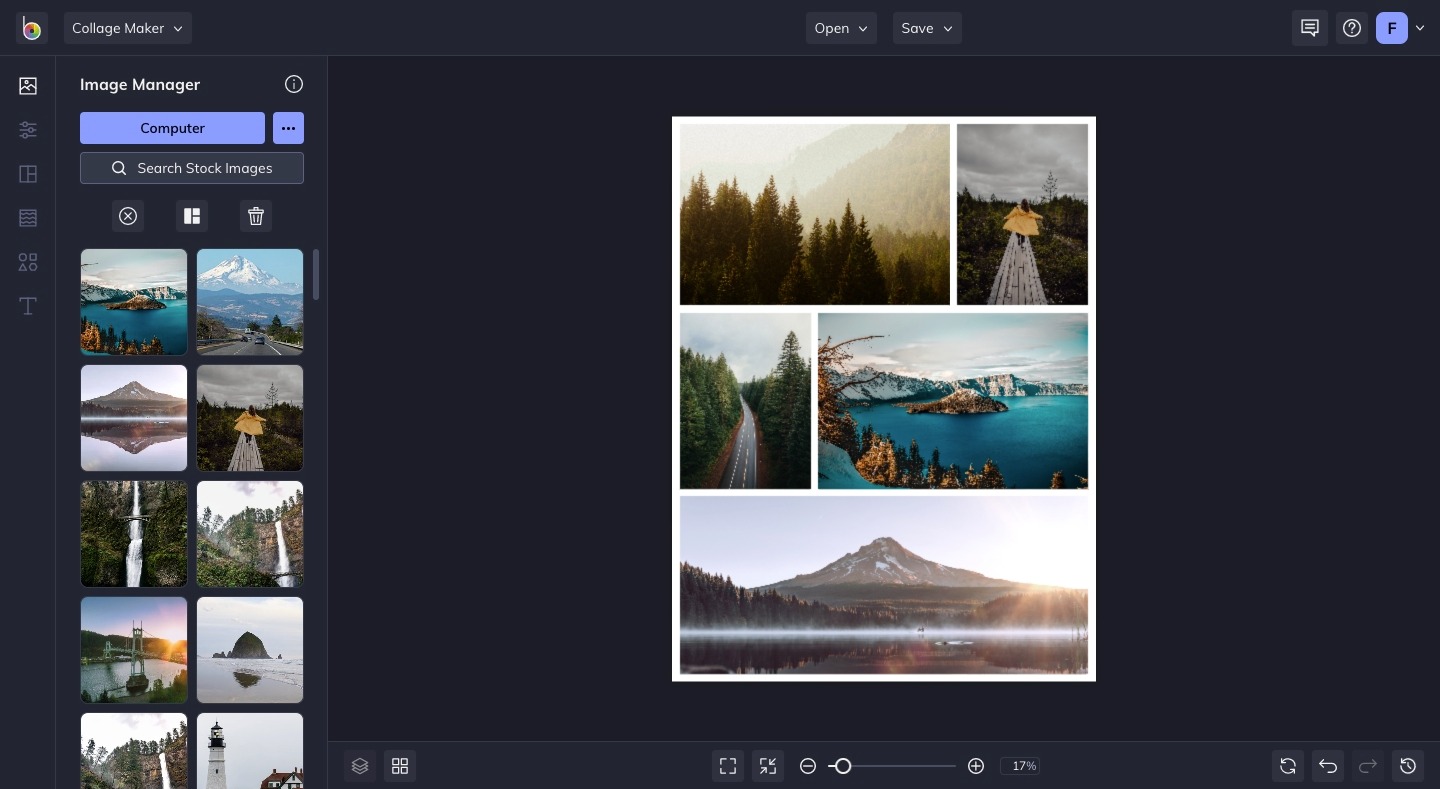Click the zoom slider handle
The width and height of the screenshot is (1440, 789).
843,766
